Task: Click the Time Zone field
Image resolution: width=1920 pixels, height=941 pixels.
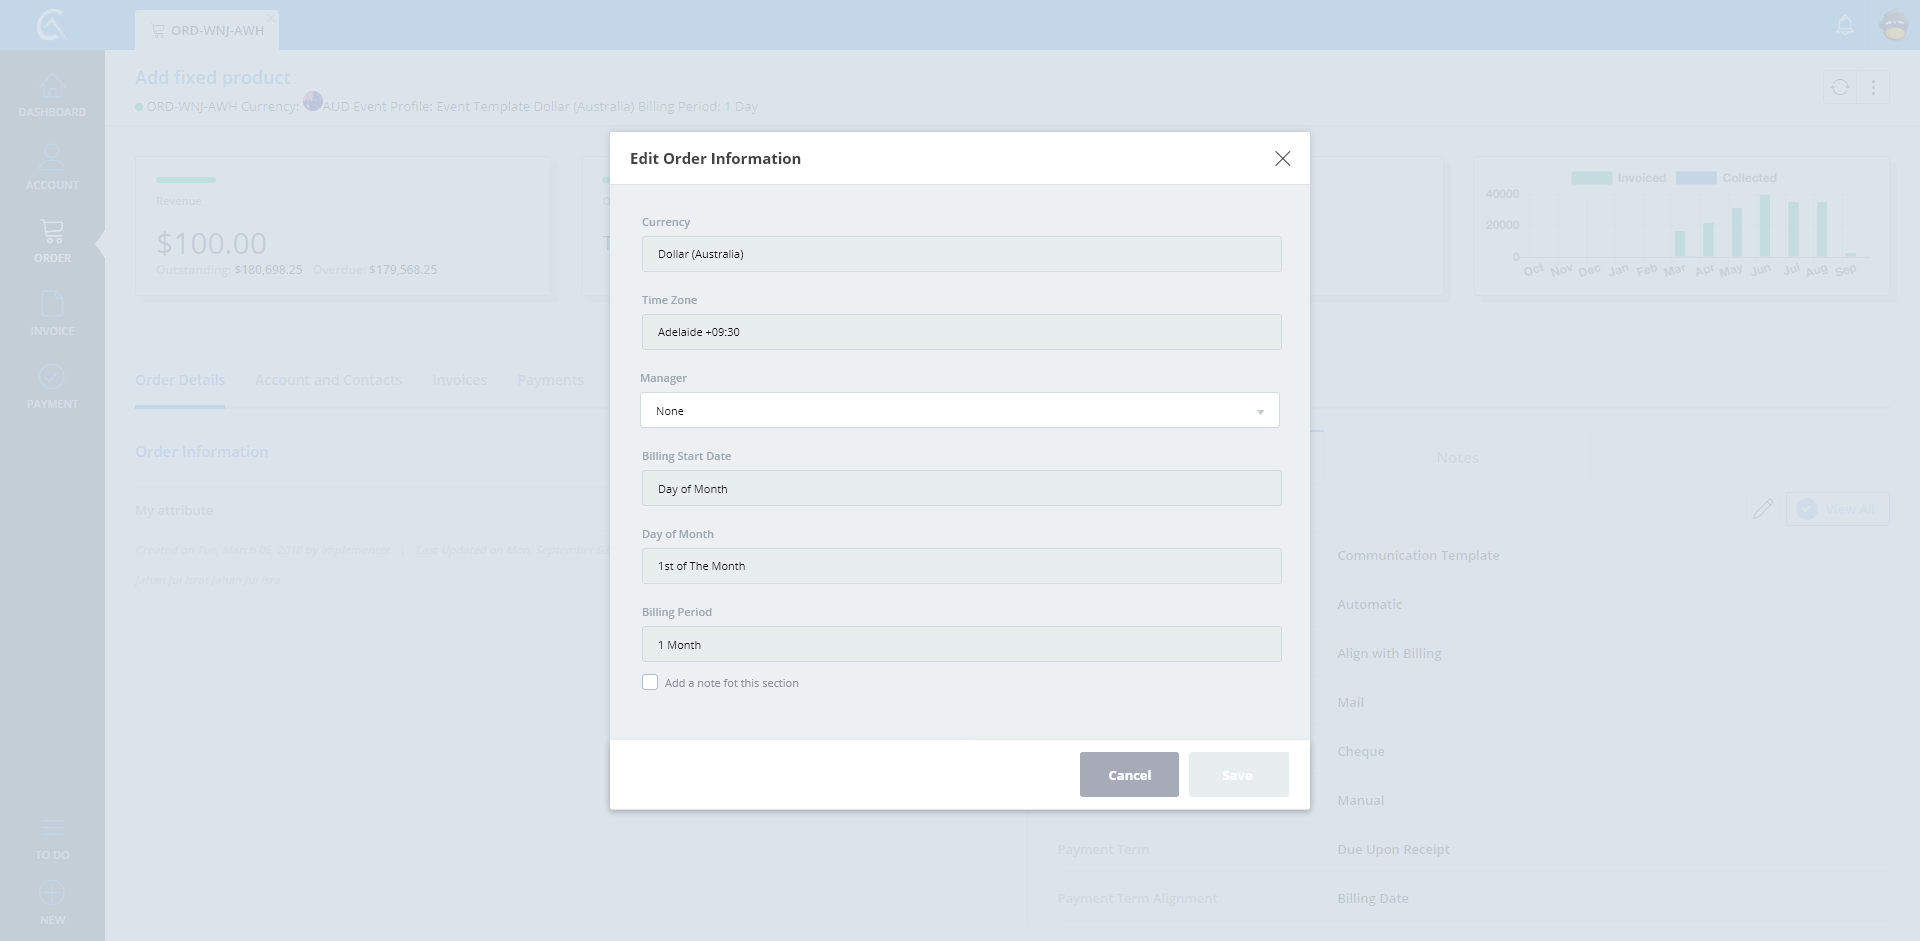Action: click(960, 332)
